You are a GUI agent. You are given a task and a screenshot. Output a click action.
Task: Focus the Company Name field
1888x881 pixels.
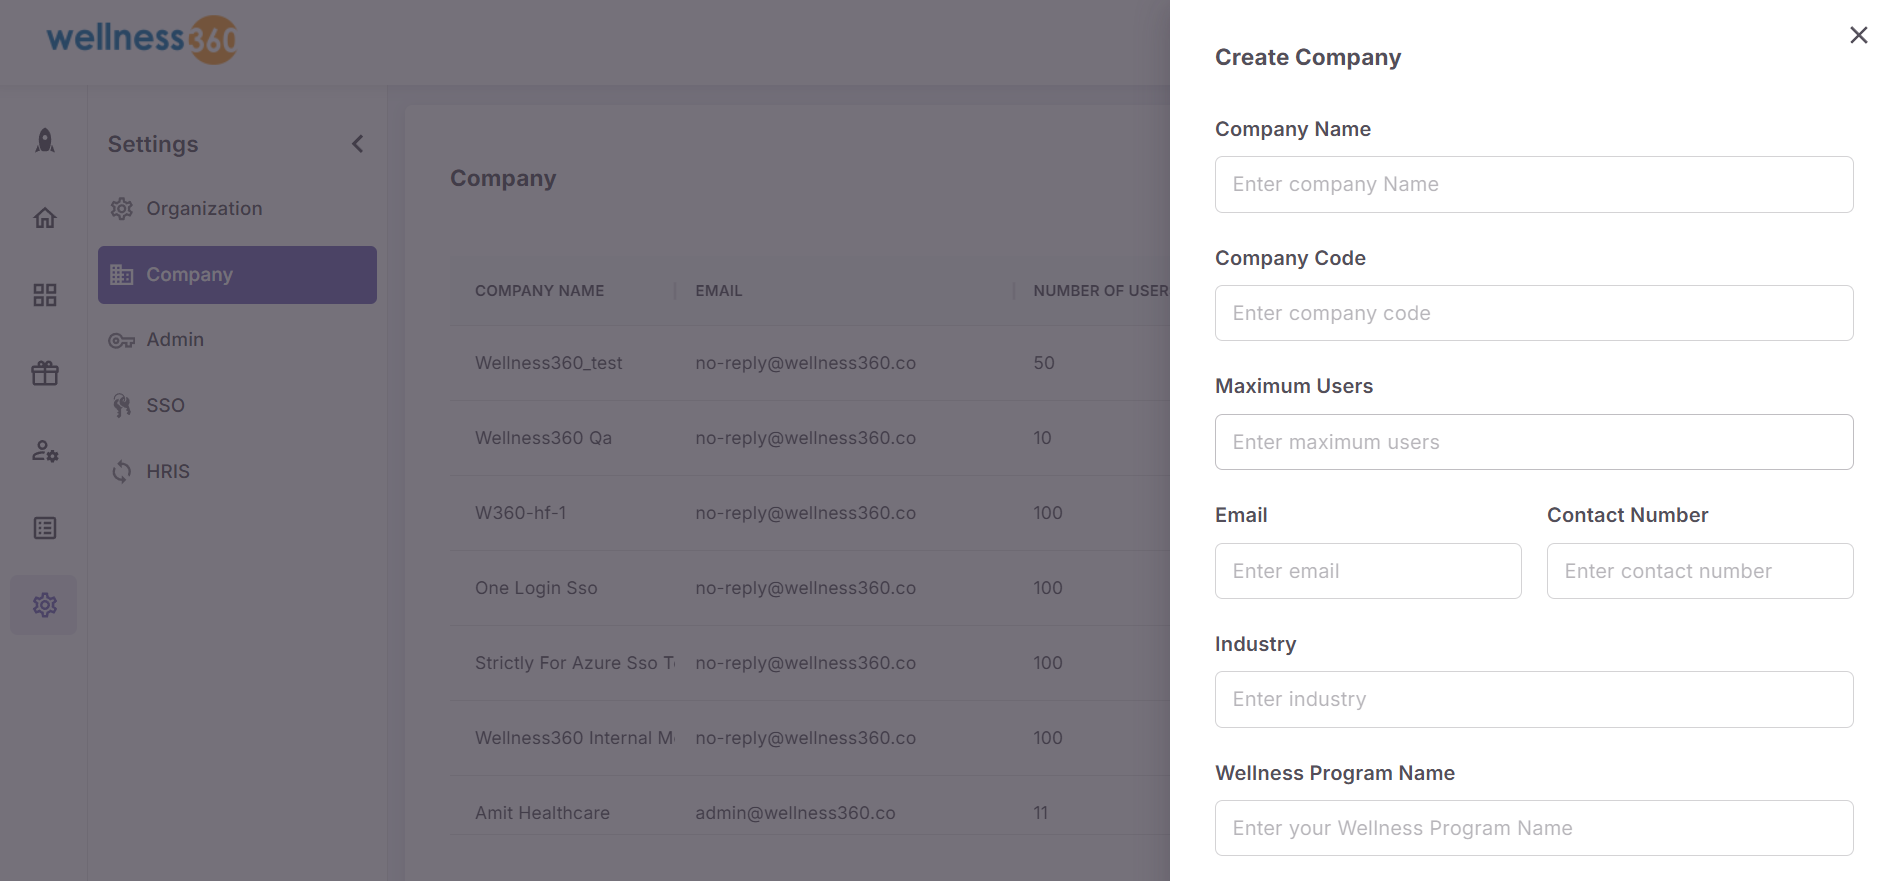(1534, 184)
